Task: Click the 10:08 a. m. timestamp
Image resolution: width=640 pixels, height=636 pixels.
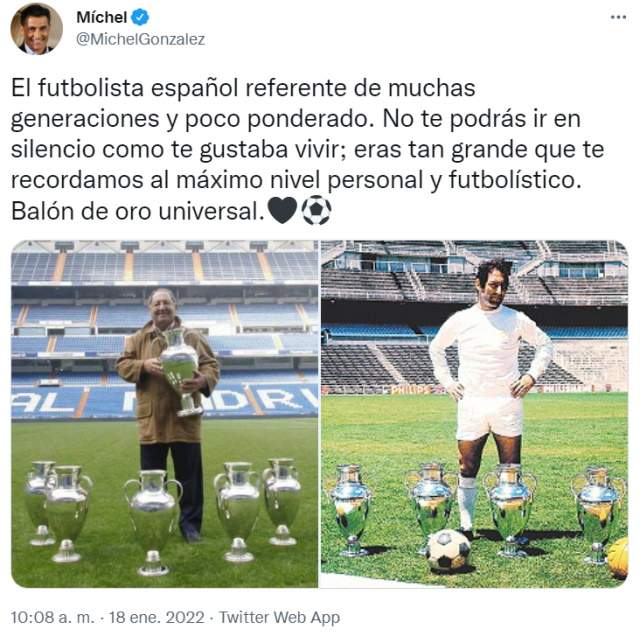Action: [52, 617]
